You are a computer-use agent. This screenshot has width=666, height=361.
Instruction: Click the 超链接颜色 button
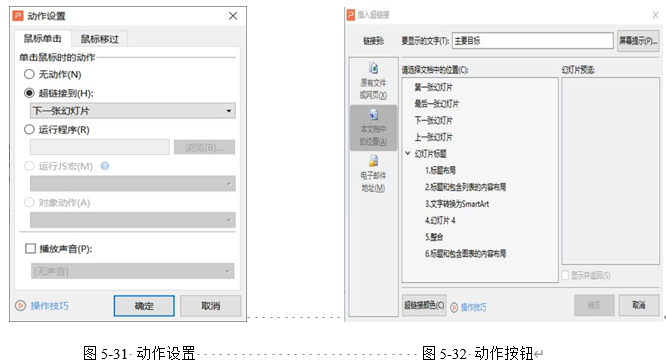tap(424, 305)
